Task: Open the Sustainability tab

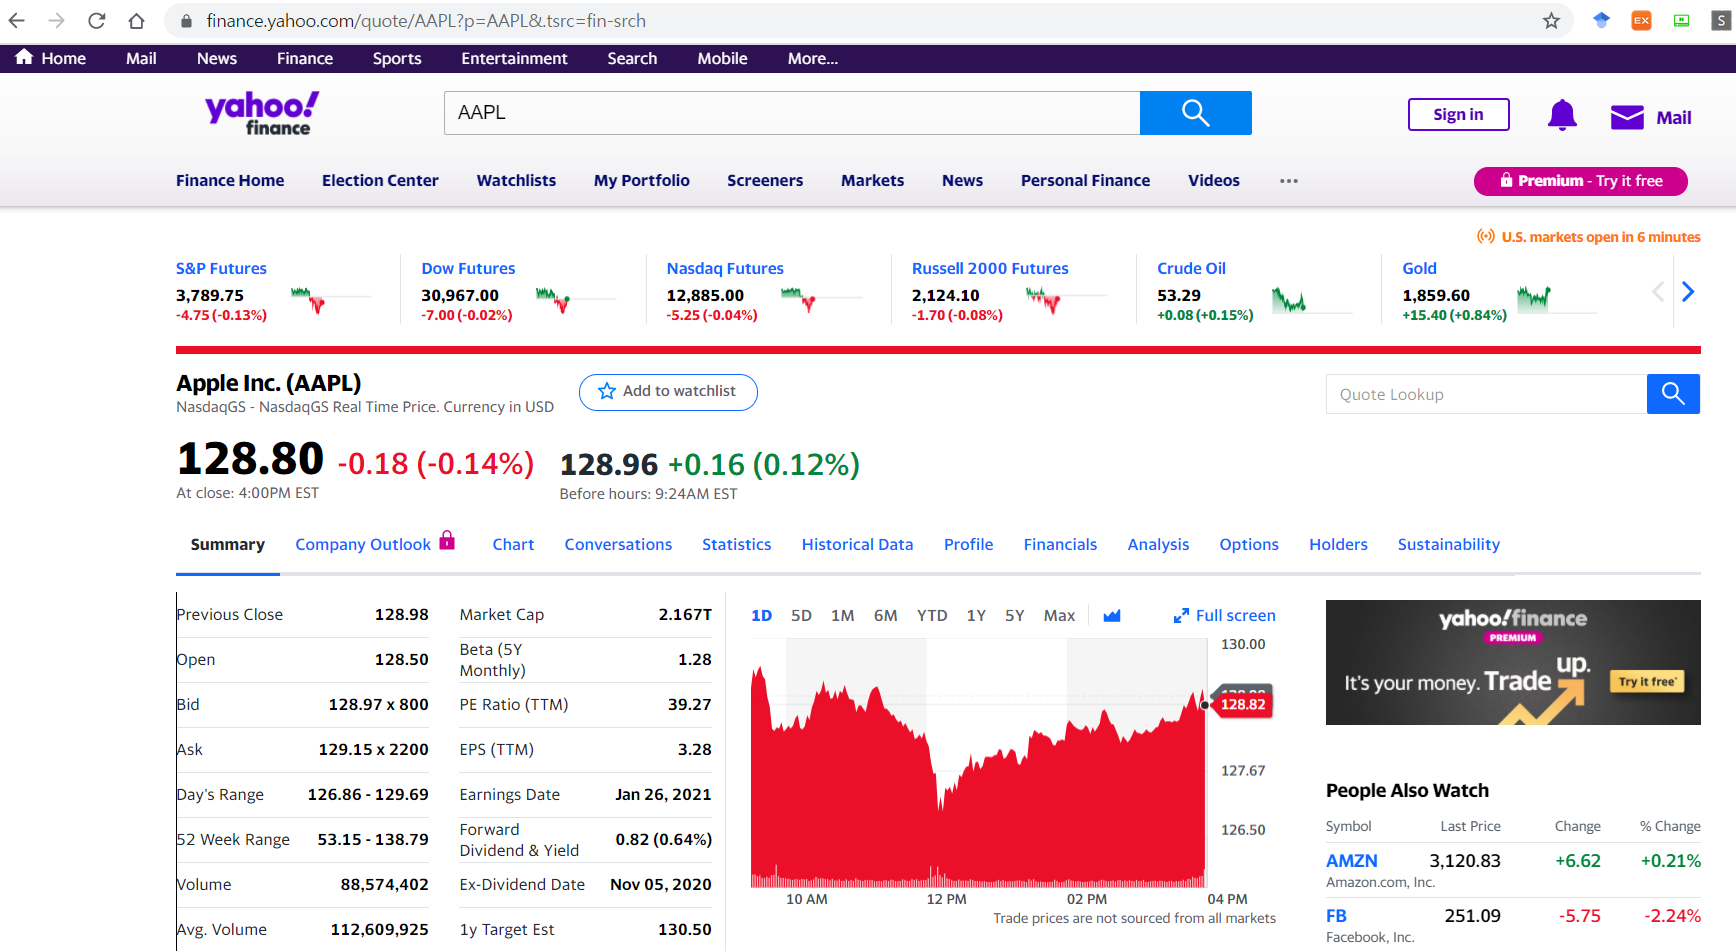Action: 1448,545
